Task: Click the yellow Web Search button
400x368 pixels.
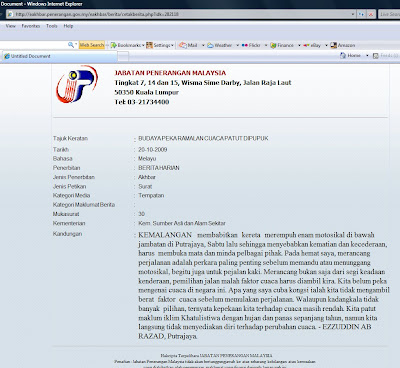Action: point(92,45)
